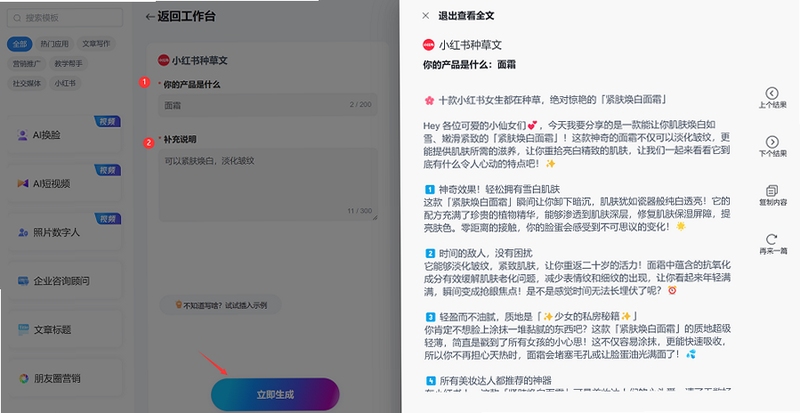This screenshot has width=800, height=413.
Task: Select the 全部 category tag
Action: point(19,44)
